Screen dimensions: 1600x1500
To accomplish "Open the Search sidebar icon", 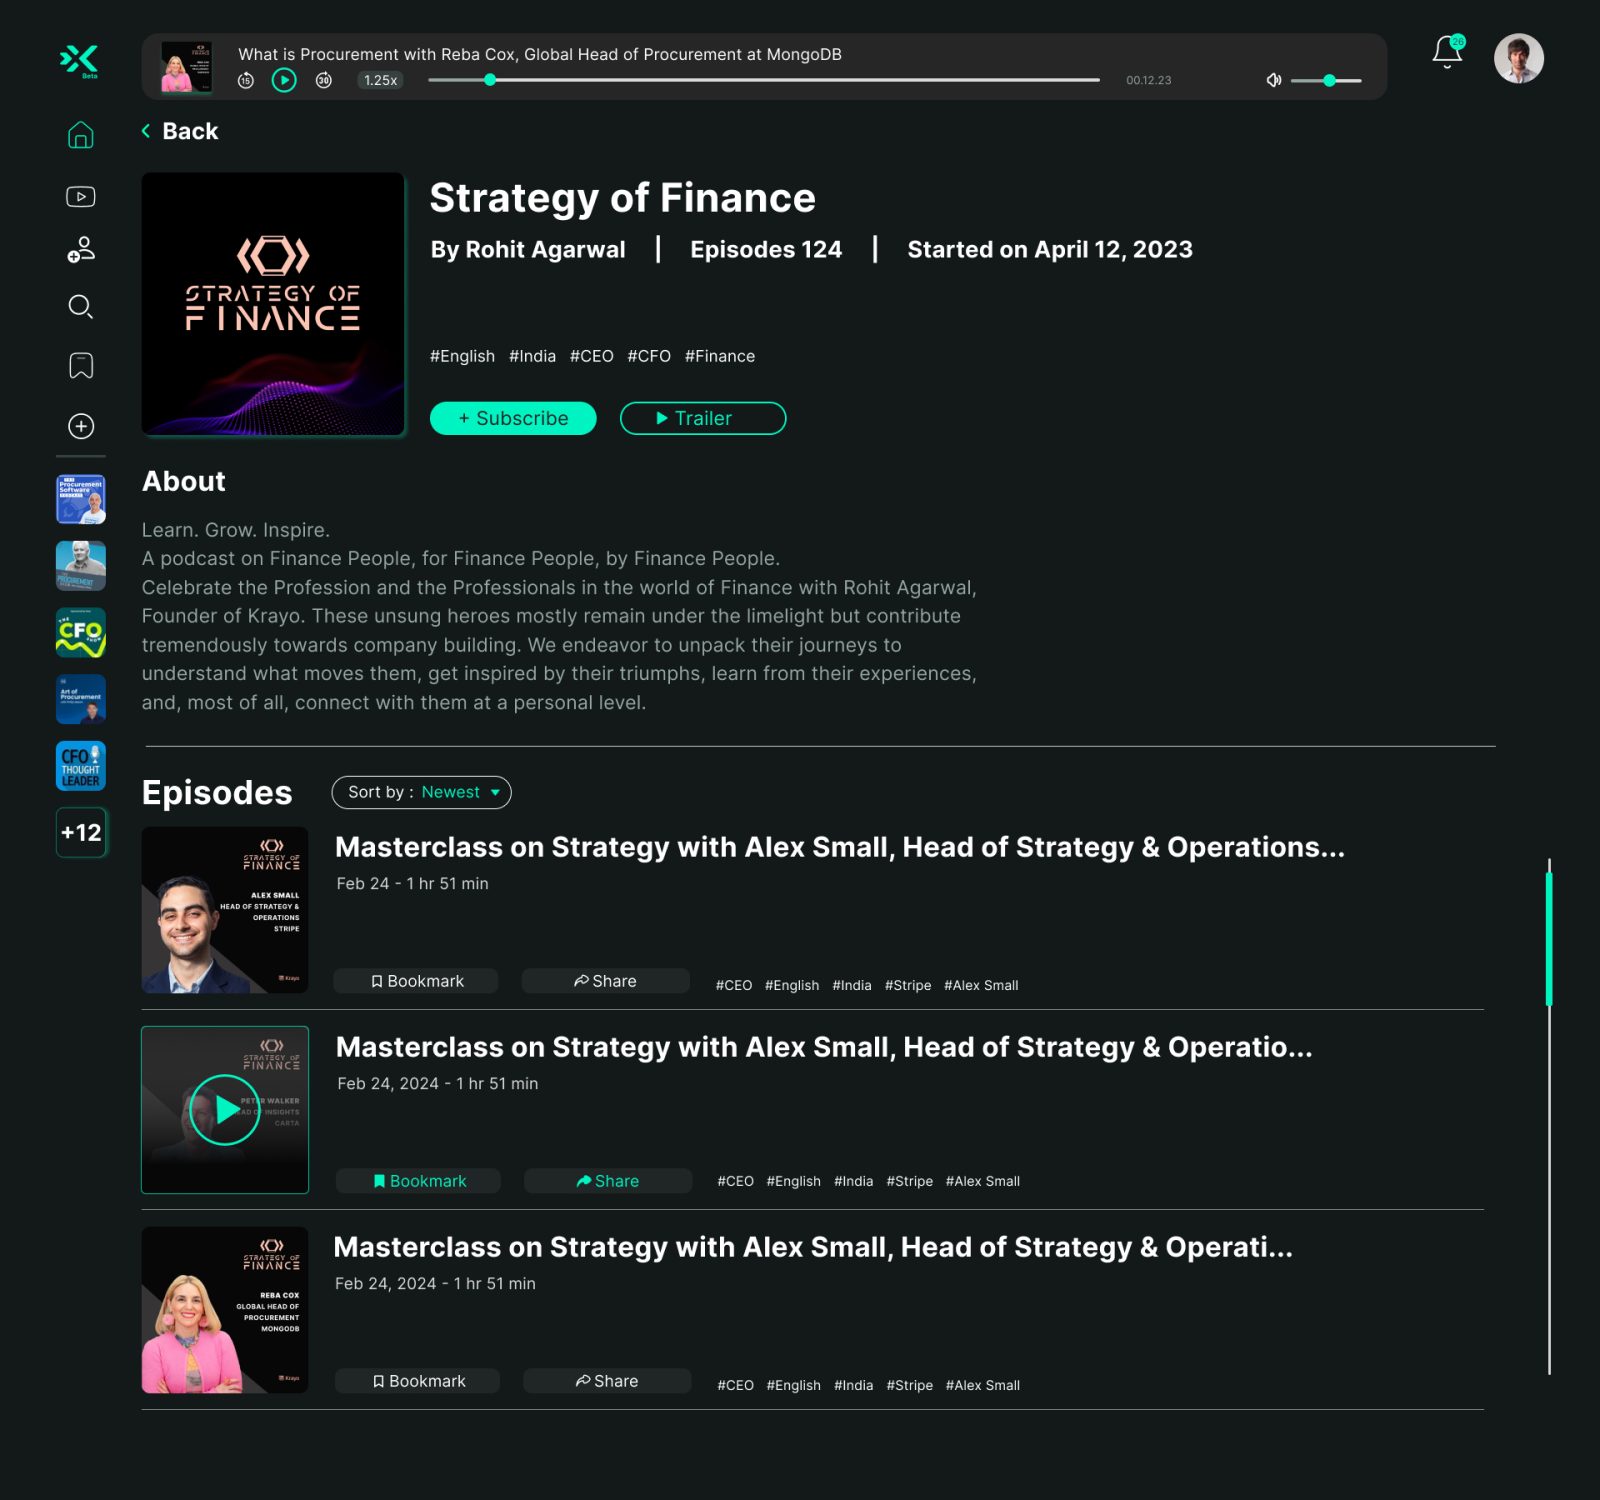I will (x=81, y=306).
